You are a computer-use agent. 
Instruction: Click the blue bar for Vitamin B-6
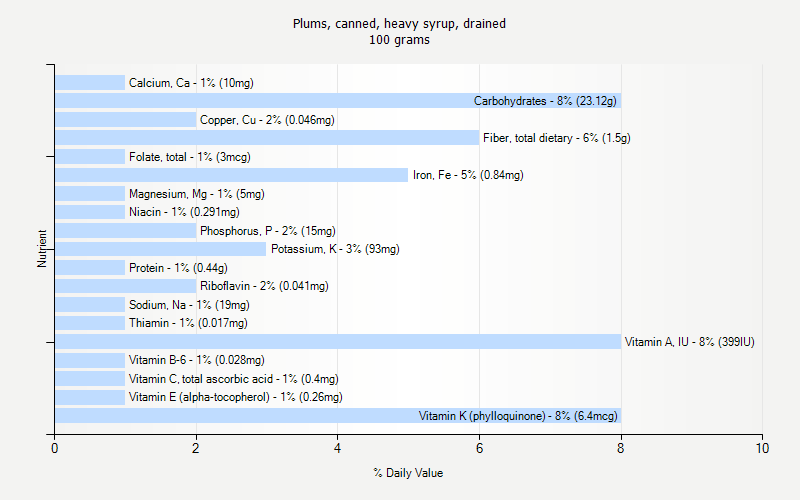(90, 360)
